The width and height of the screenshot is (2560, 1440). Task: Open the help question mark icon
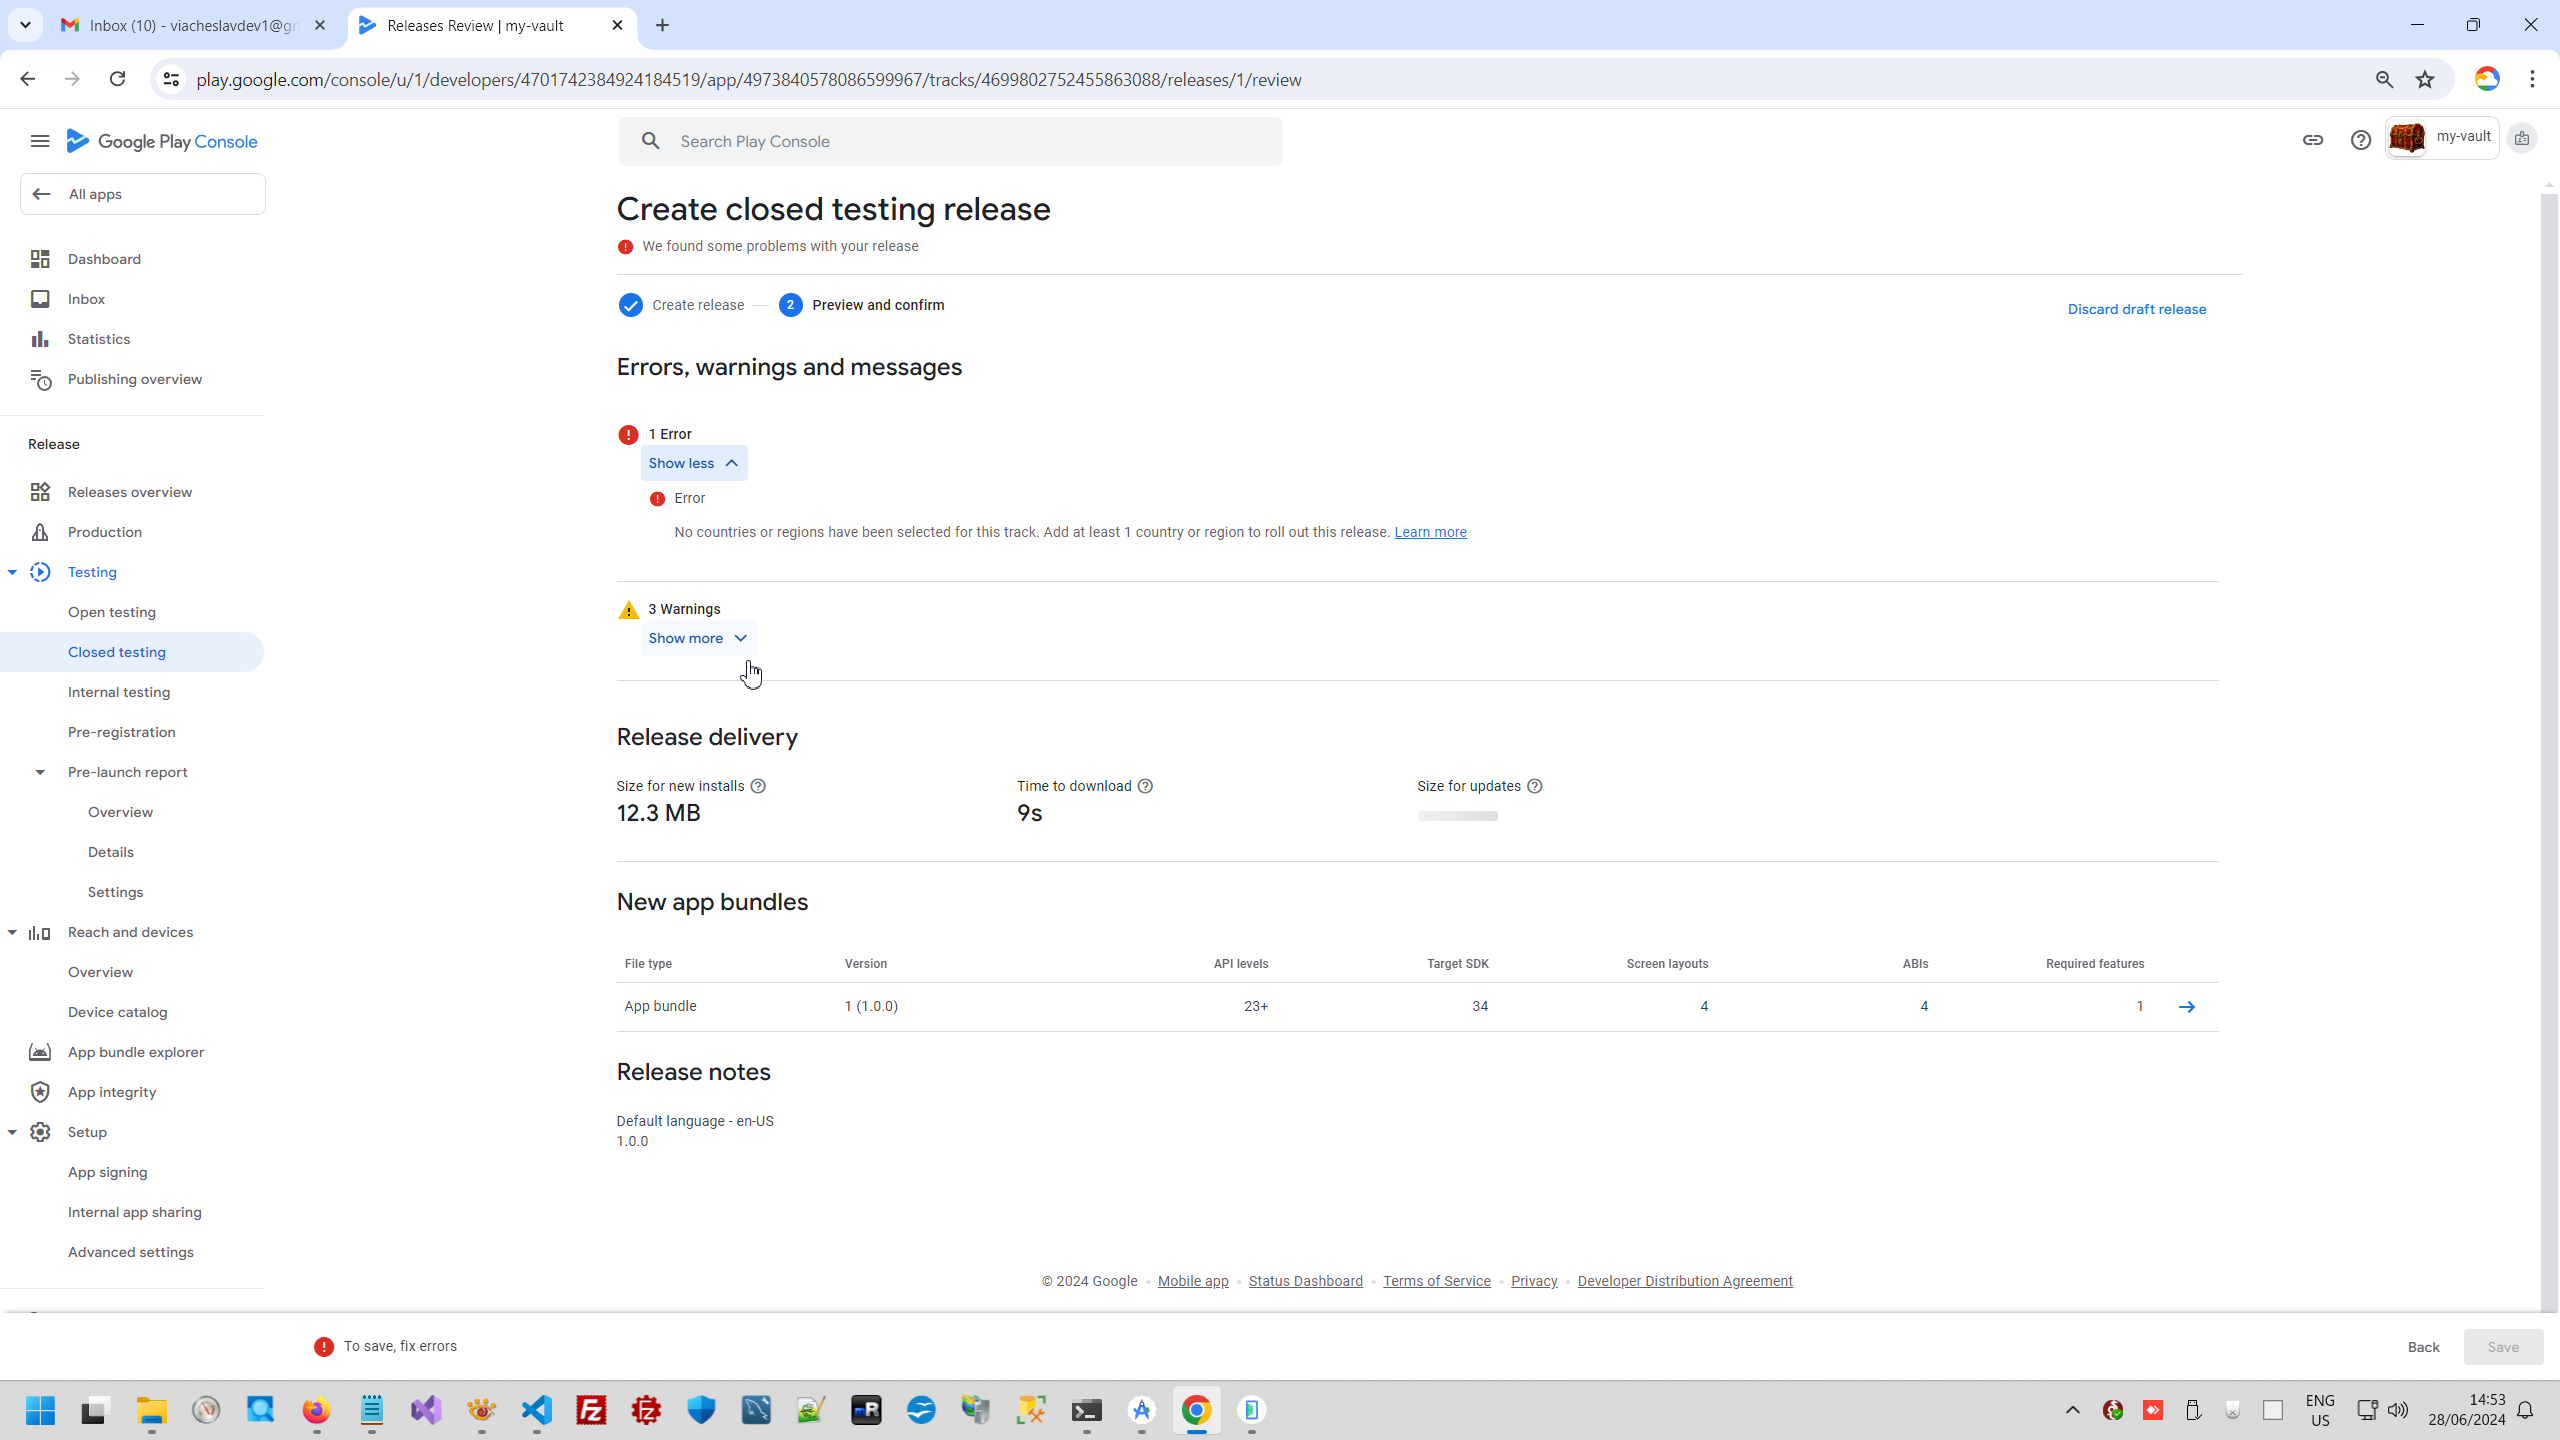(2360, 140)
